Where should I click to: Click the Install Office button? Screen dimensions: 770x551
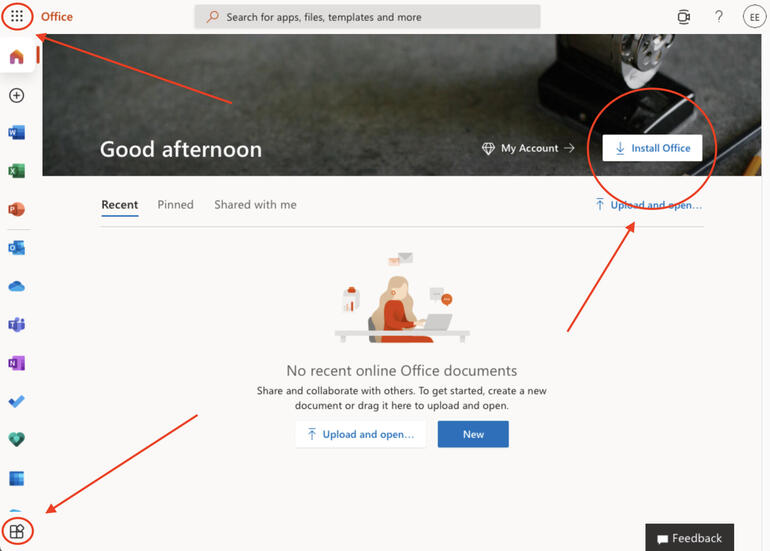point(652,148)
